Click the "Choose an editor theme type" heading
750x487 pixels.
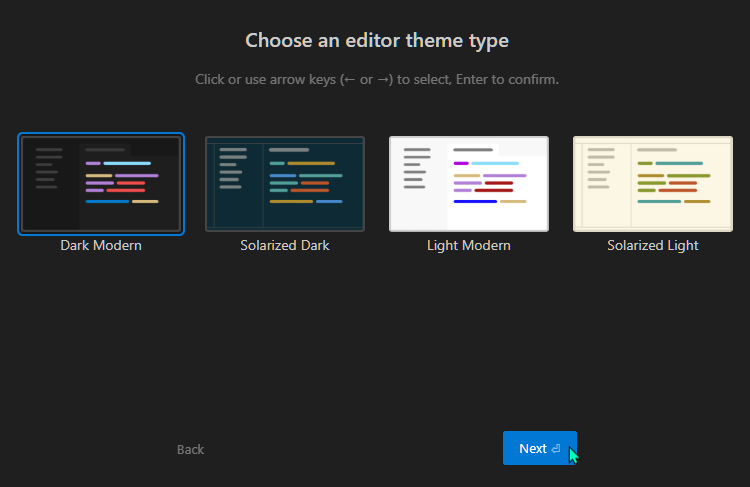click(x=377, y=41)
